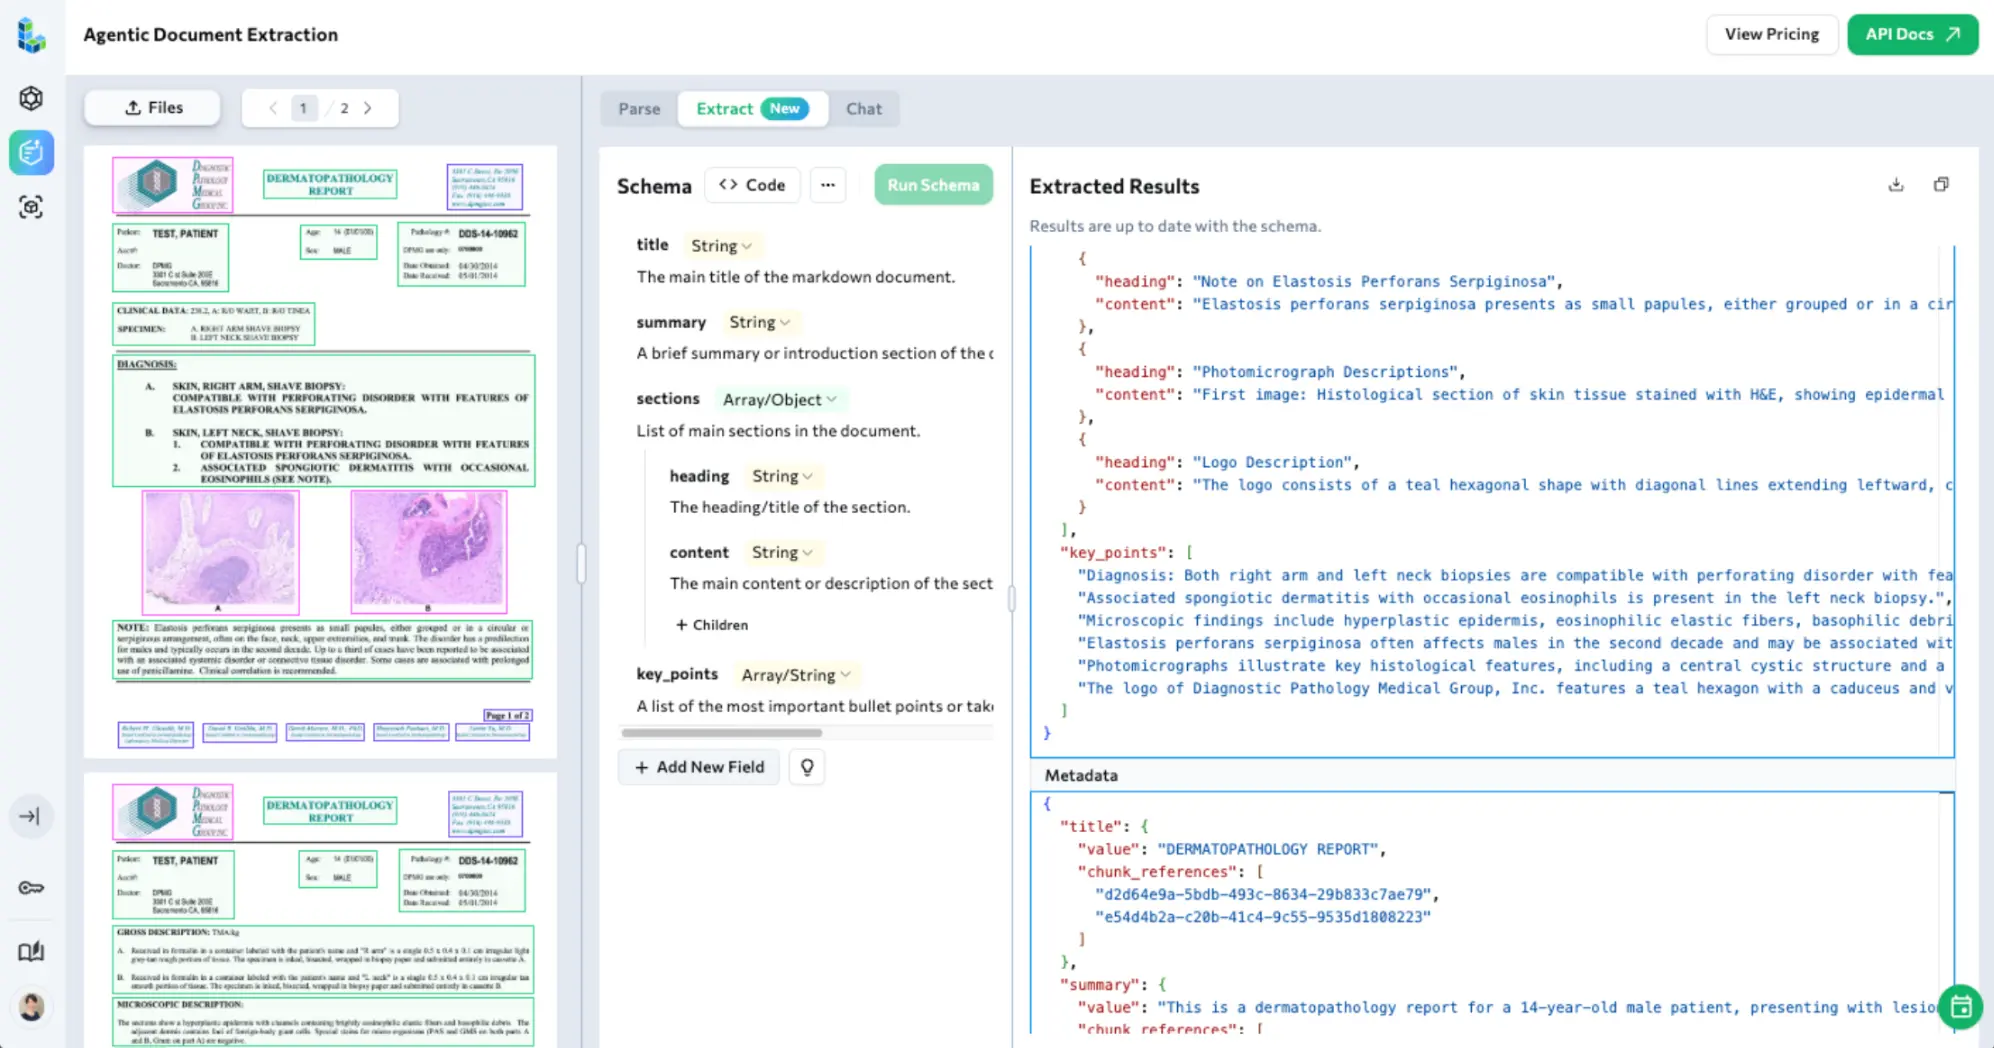Switch to the Chat tab
The image size is (1994, 1048).
(x=864, y=109)
